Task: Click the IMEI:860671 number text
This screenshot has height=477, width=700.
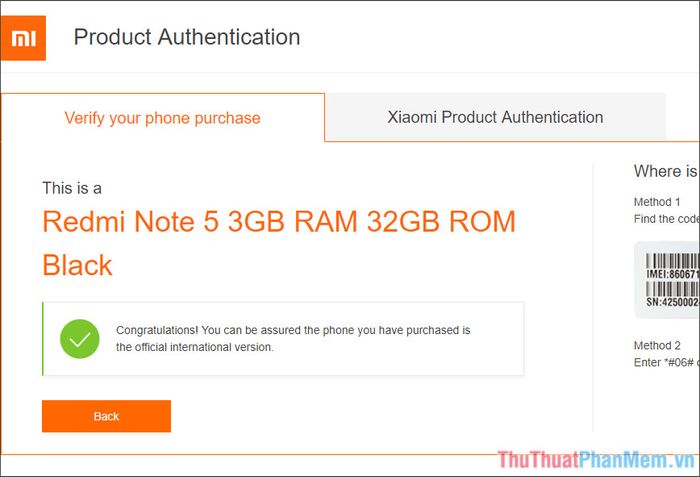Action: tap(672, 274)
